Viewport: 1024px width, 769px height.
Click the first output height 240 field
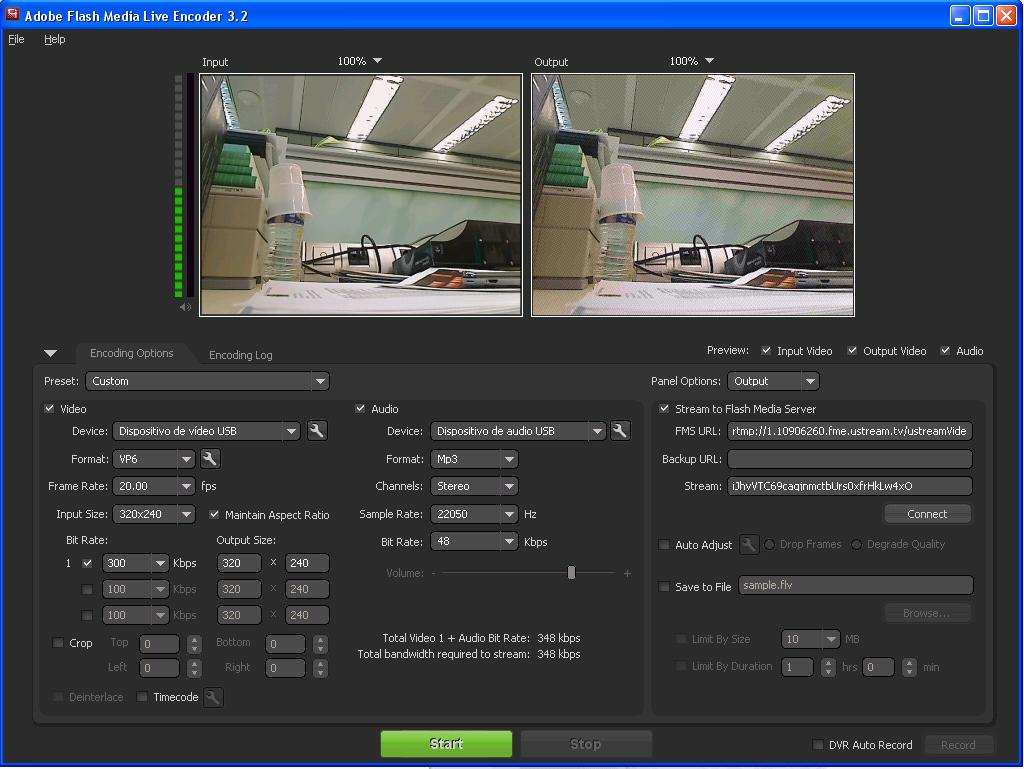pyautogui.click(x=307, y=563)
